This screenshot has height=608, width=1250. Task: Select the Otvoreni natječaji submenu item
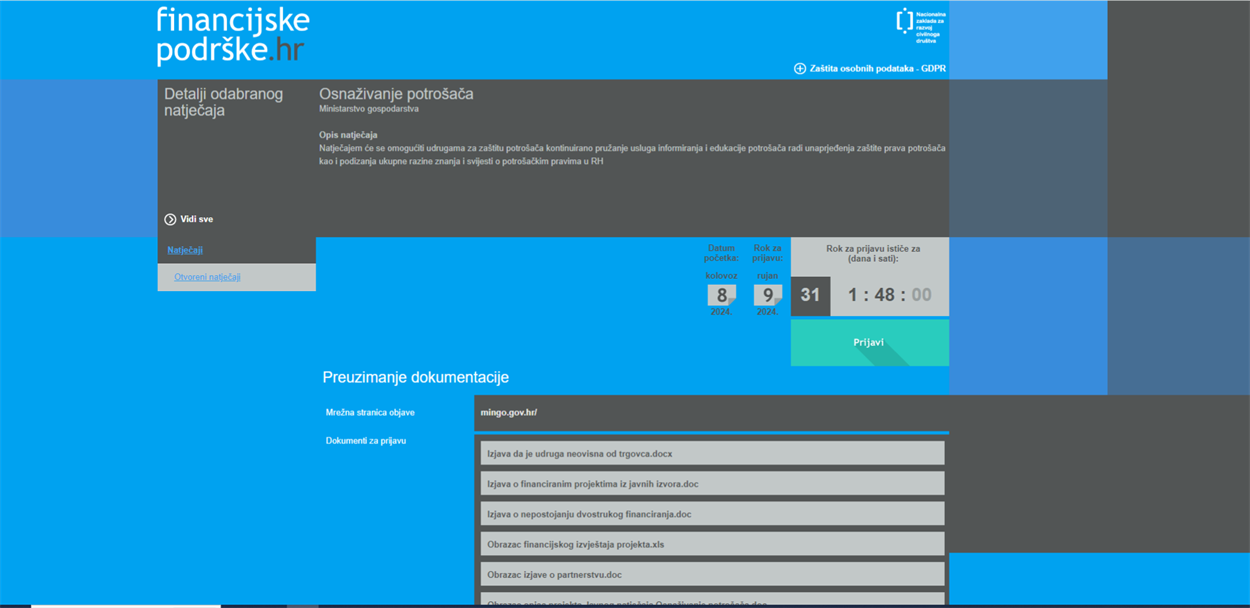point(207,277)
